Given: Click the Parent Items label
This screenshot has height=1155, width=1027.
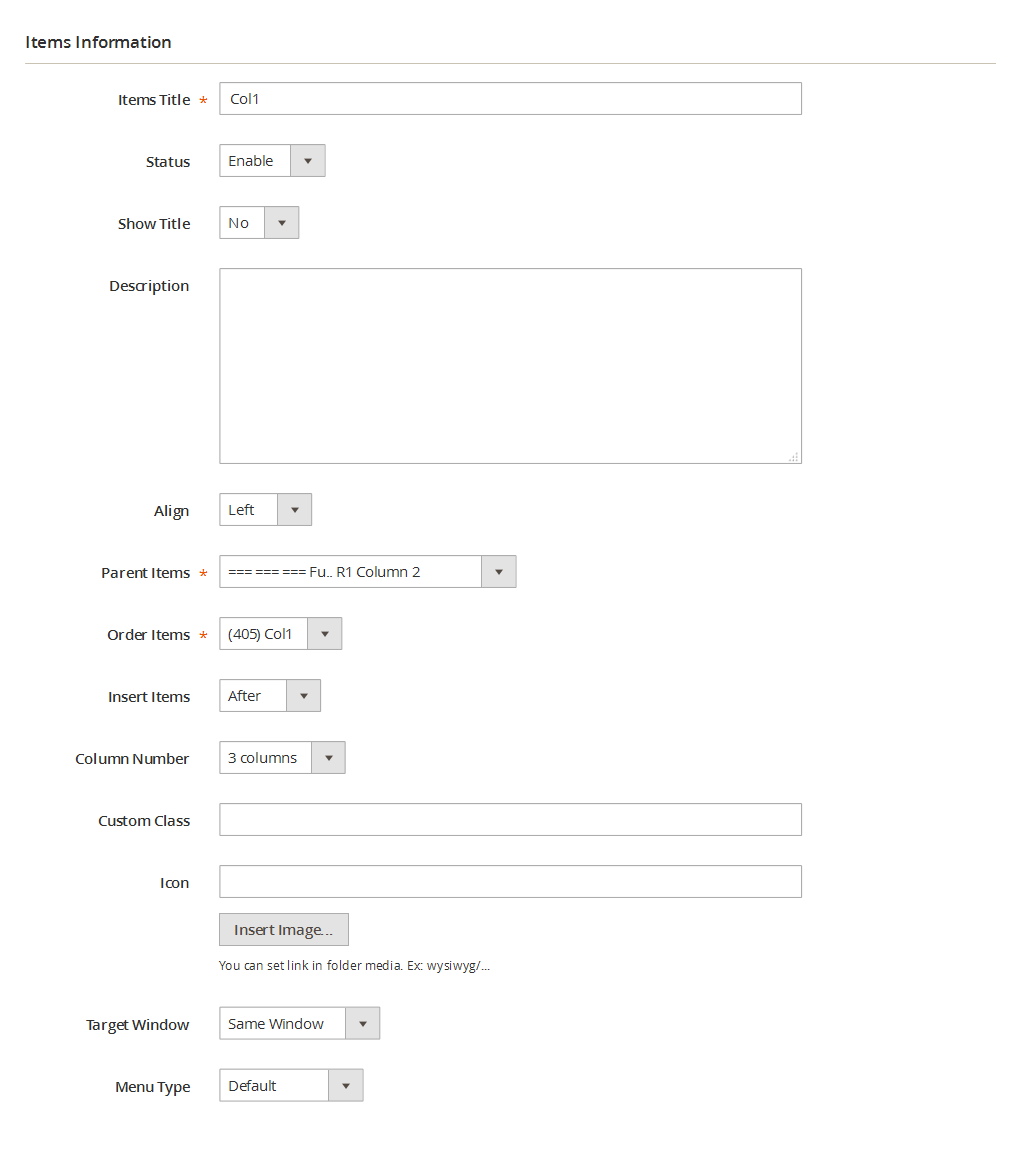Looking at the screenshot, I should pyautogui.click(x=145, y=572).
